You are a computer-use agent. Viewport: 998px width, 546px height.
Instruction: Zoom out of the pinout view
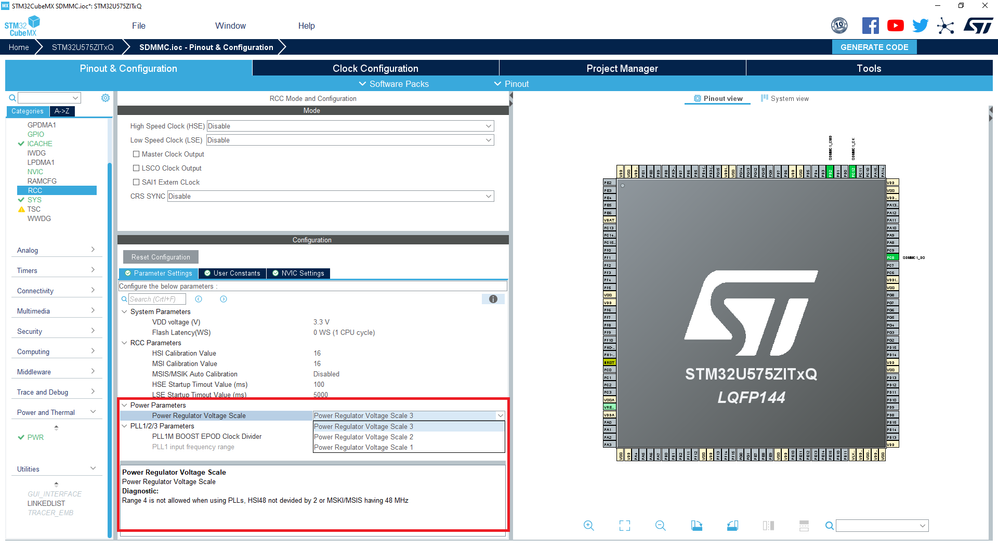click(661, 525)
